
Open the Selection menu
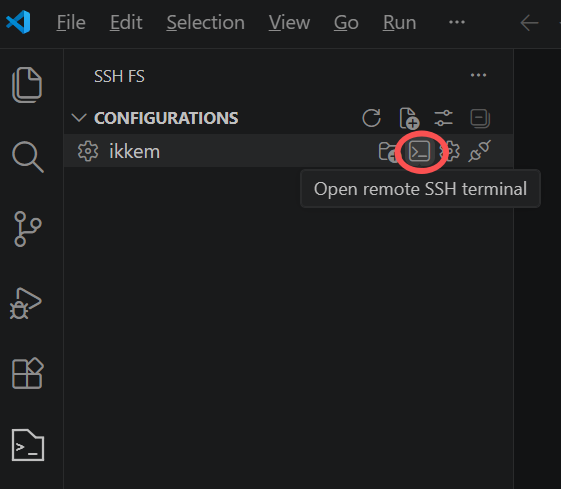click(x=206, y=23)
